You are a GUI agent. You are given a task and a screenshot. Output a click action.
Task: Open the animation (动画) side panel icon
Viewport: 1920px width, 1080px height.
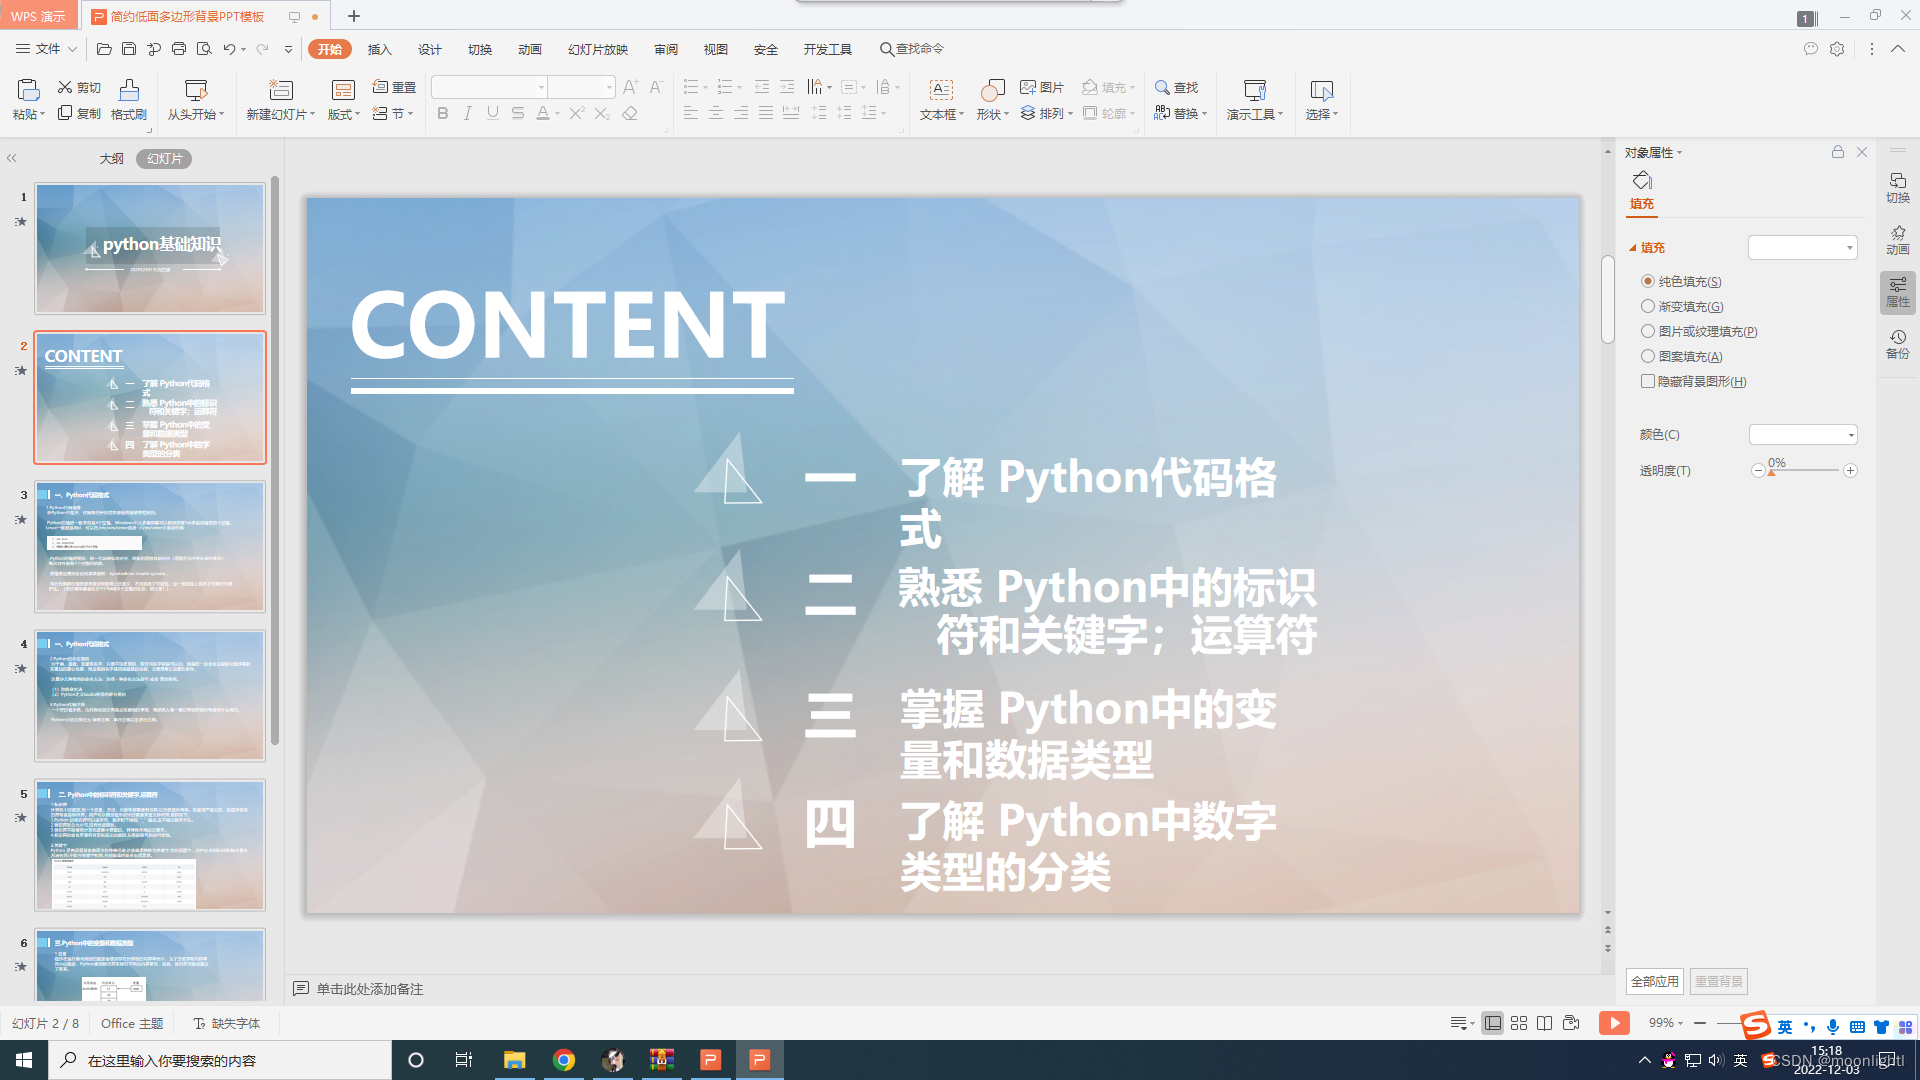[1897, 239]
